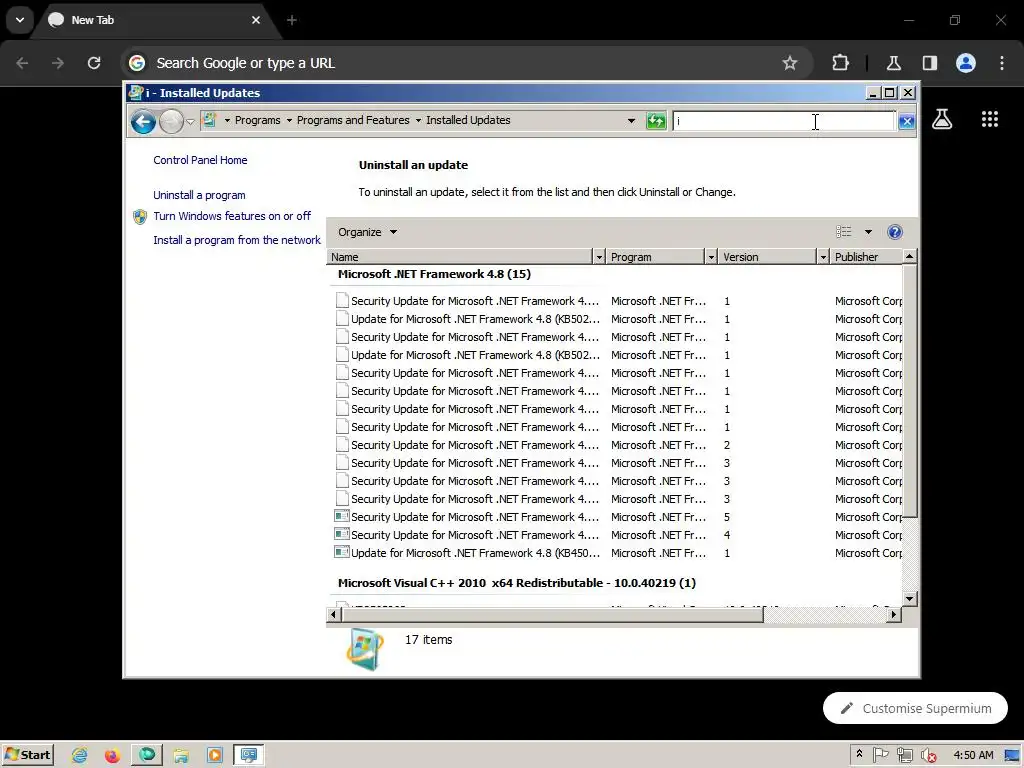This screenshot has height=768, width=1024.
Task: Open the blue Help icon
Action: coord(895,232)
